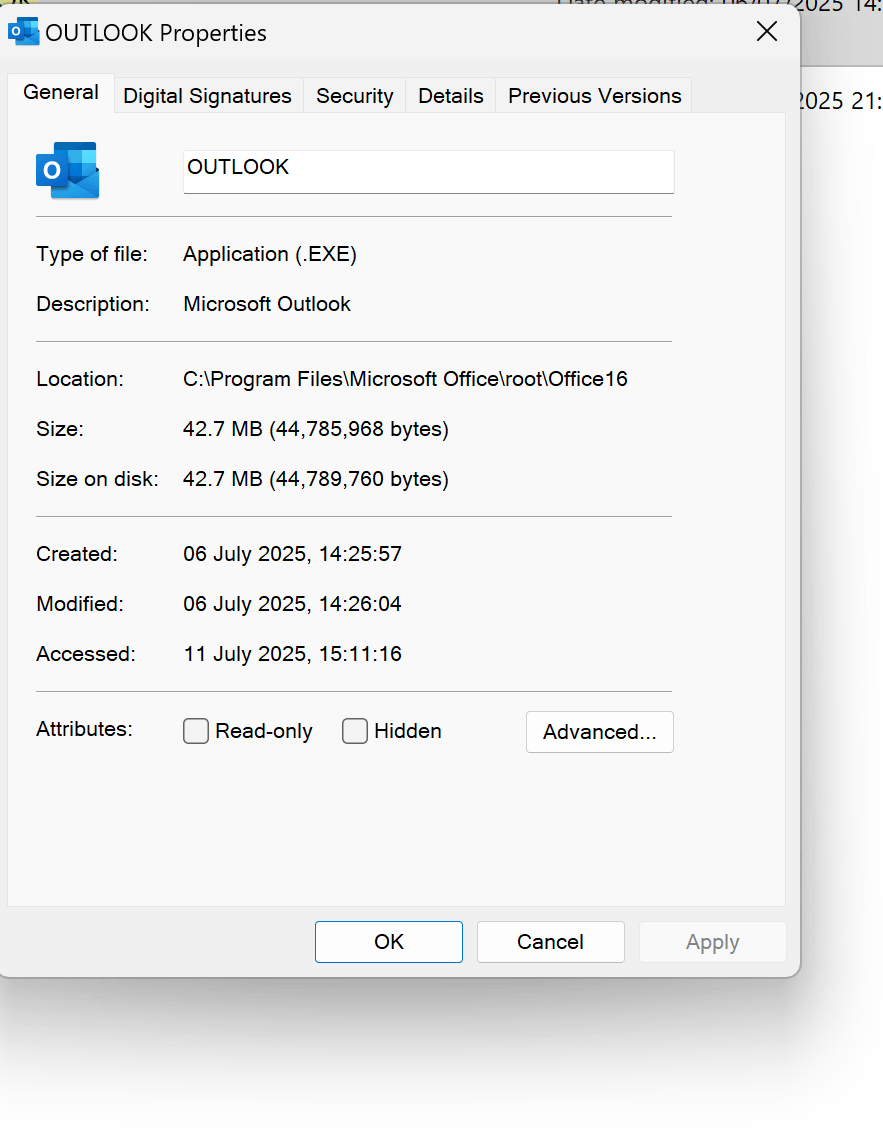Select the Details tab
Viewport: 883px width, 1148px height.
(450, 95)
